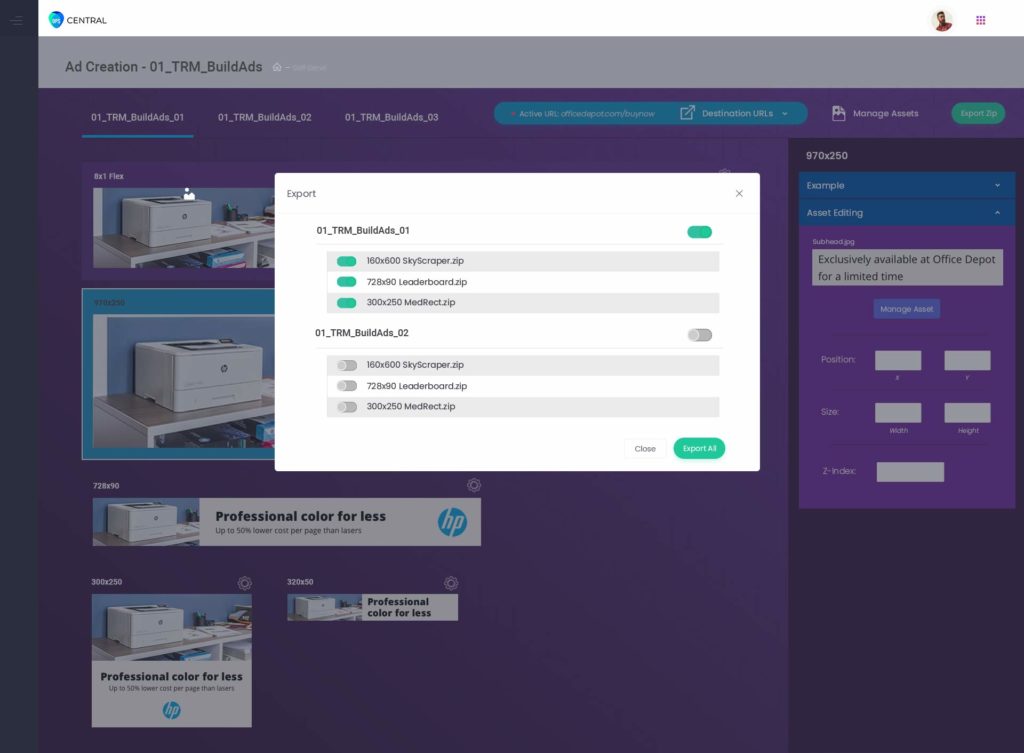The width and height of the screenshot is (1024, 753).
Task: Open the hamburger sidebar menu
Action: tap(15, 20)
